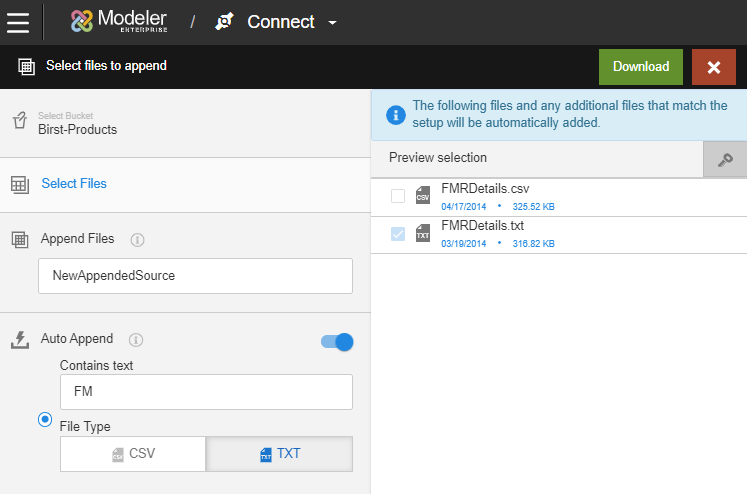This screenshot has width=747, height=494.
Task: Click the Contains text input field
Action: (x=205, y=392)
